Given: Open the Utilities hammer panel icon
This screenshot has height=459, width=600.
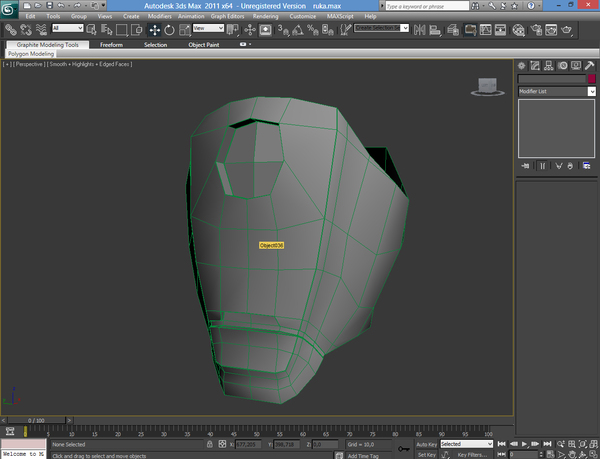Looking at the screenshot, I should [x=590, y=63].
